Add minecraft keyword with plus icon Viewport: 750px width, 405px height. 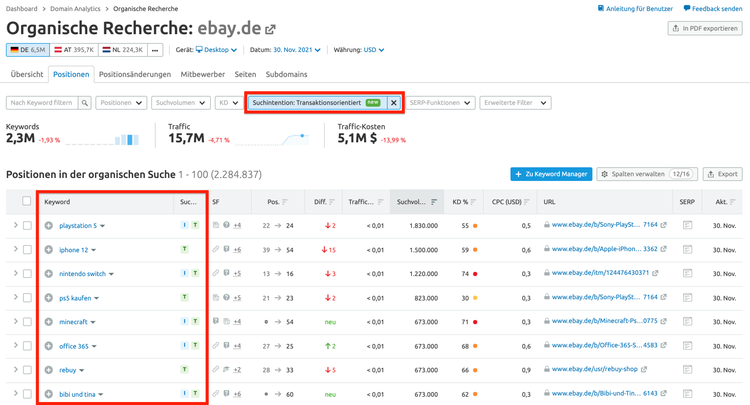click(49, 322)
